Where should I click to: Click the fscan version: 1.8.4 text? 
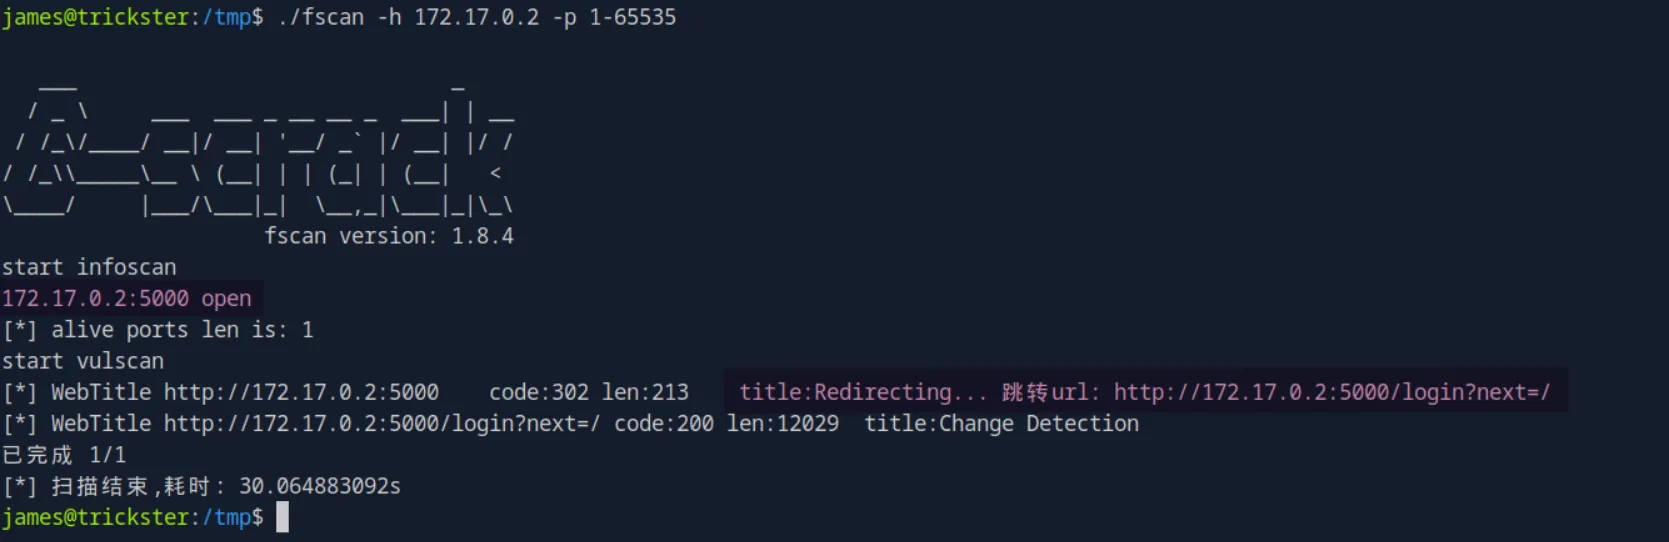click(389, 236)
